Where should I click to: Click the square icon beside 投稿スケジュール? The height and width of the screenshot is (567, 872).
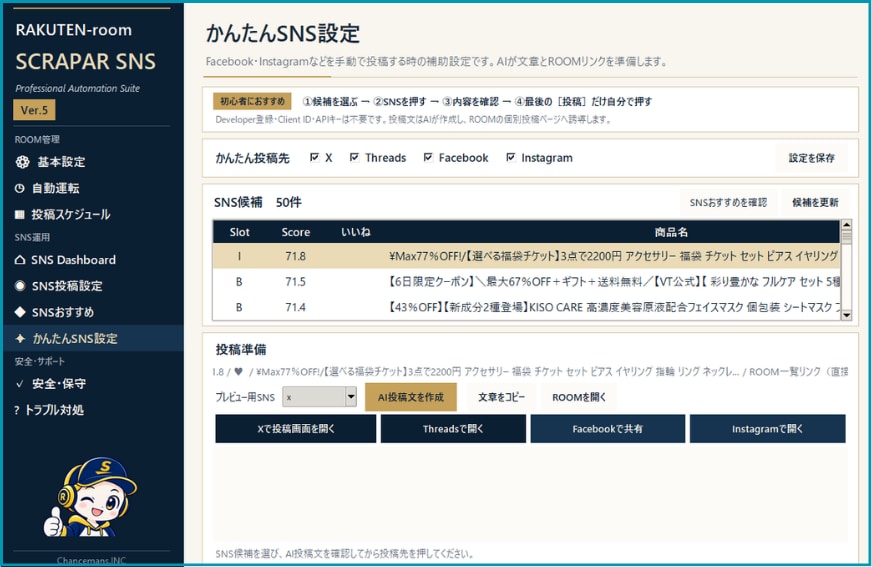(x=19, y=215)
